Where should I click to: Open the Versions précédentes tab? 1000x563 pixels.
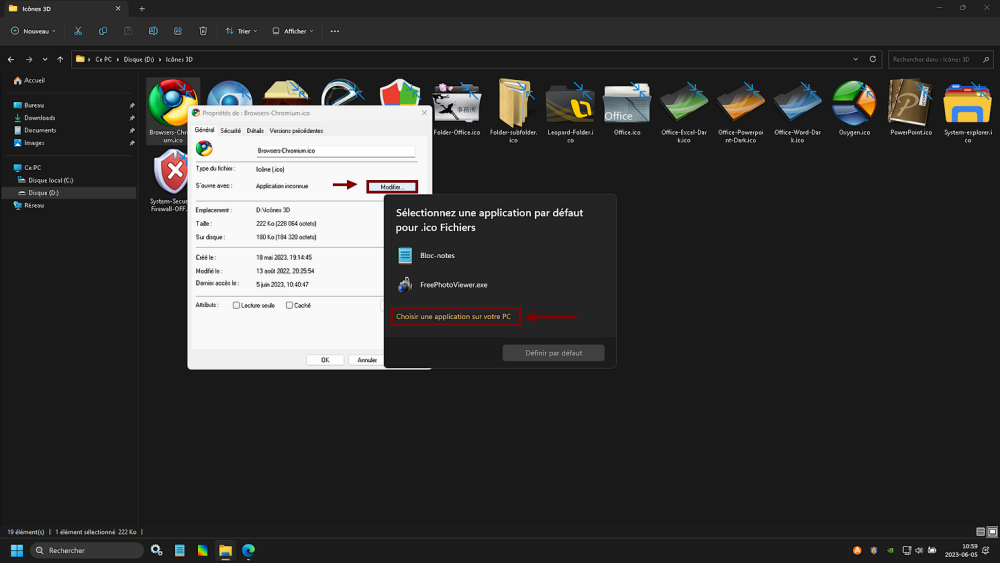pyautogui.click(x=296, y=130)
